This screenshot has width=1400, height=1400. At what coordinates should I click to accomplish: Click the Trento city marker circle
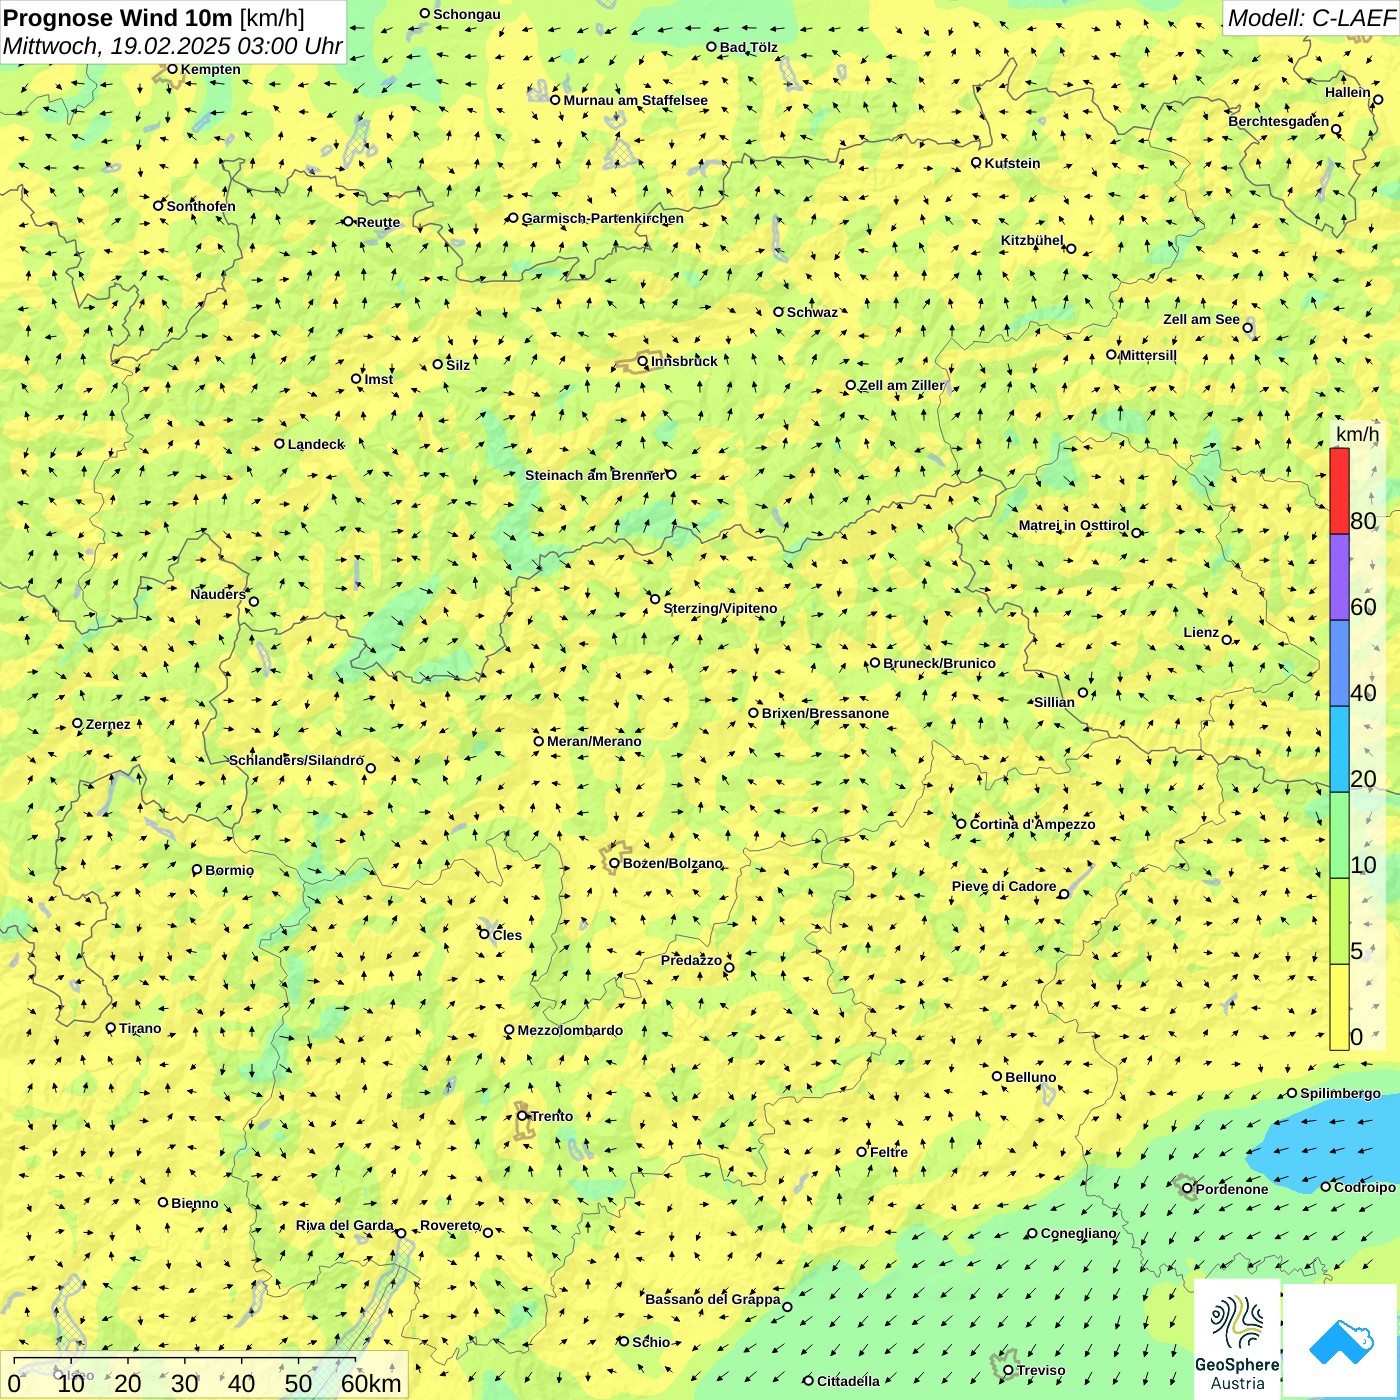click(x=522, y=1116)
